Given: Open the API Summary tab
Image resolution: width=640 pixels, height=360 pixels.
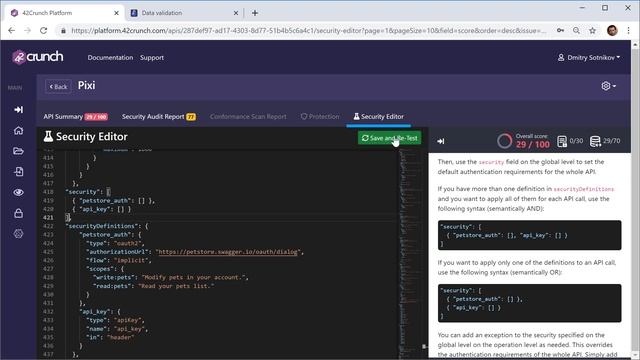Looking at the screenshot, I should pos(76,117).
